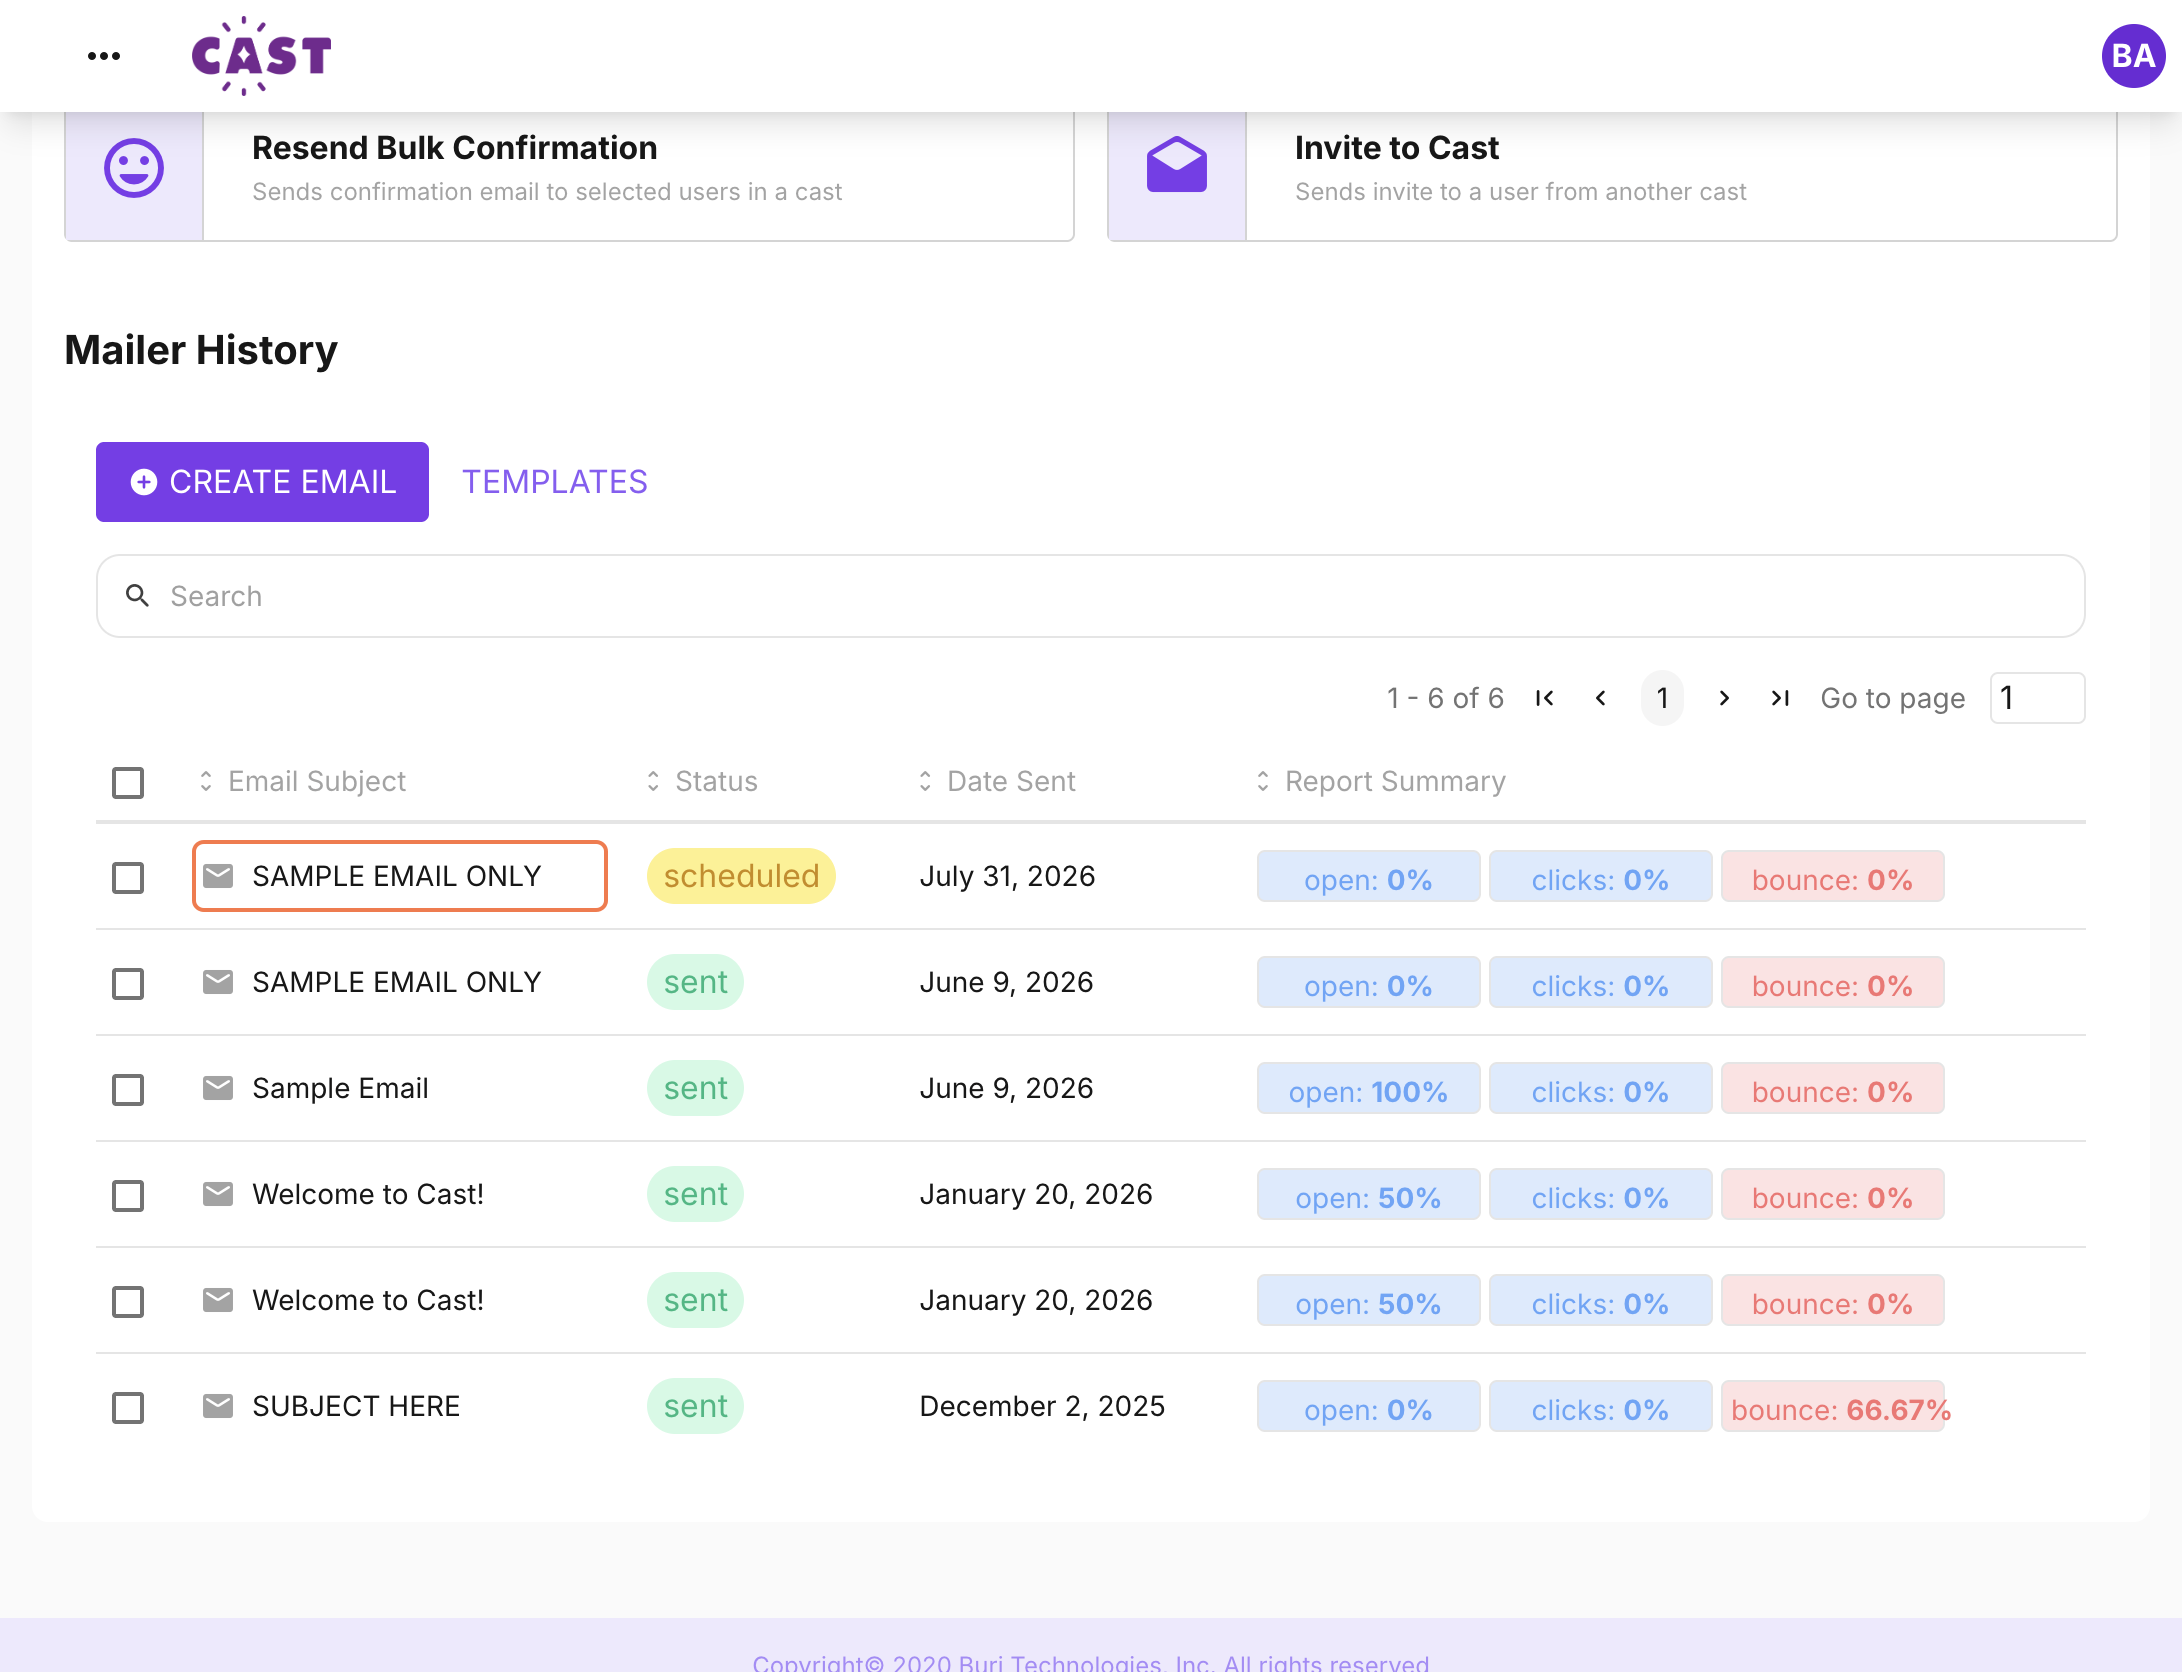Image resolution: width=2182 pixels, height=1672 pixels.
Task: Click the smiley Resend Bulk Confirmation icon
Action: click(x=134, y=168)
